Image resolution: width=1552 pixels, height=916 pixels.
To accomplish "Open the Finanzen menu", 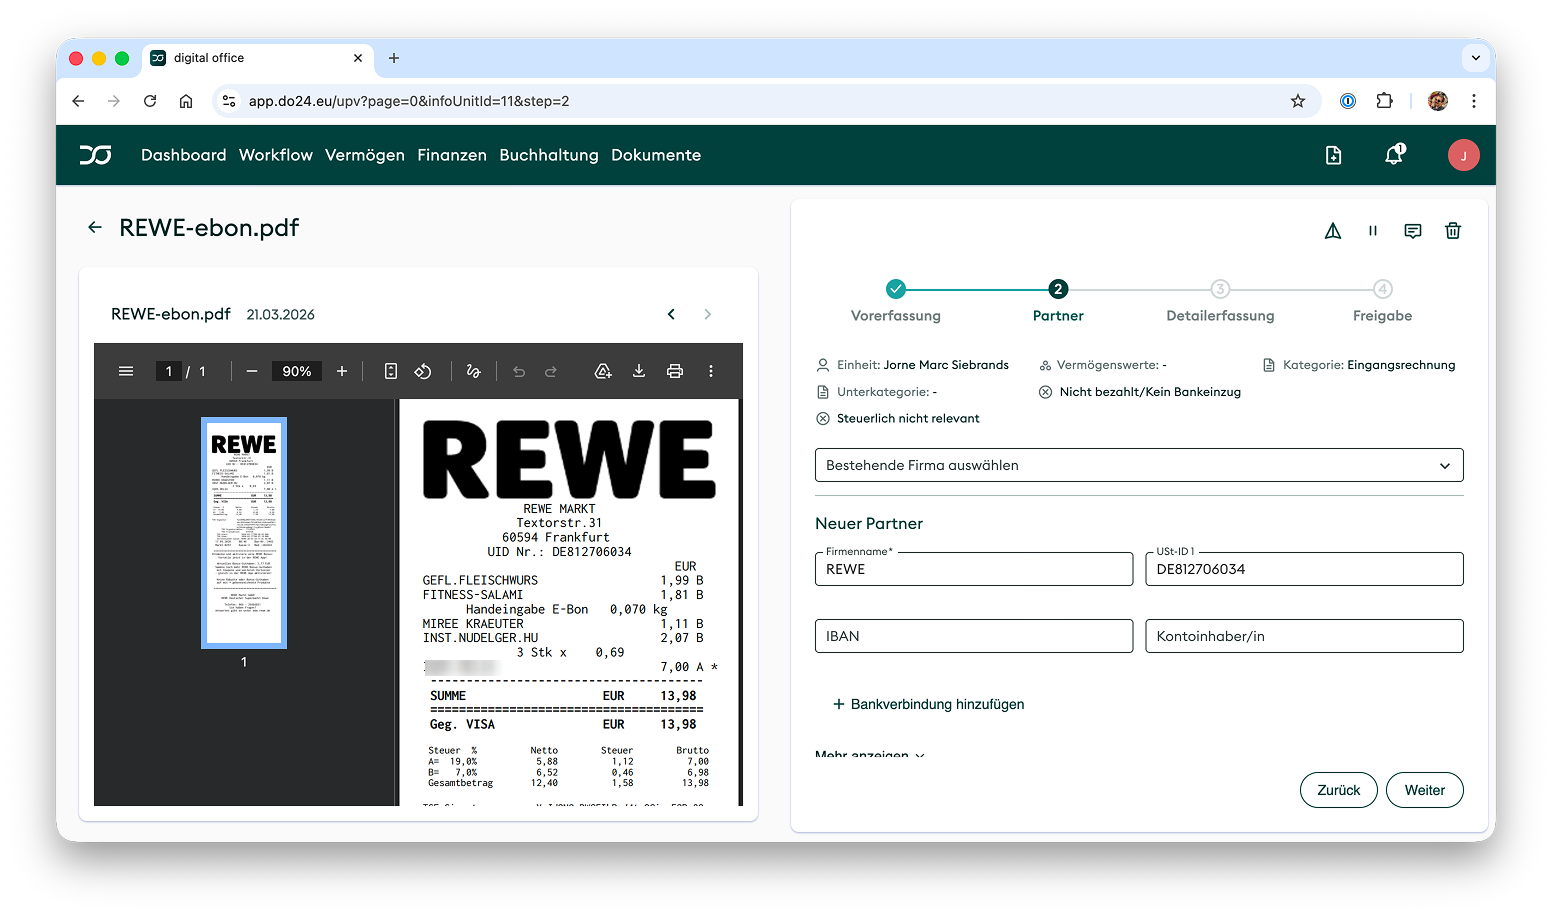I will [x=452, y=155].
